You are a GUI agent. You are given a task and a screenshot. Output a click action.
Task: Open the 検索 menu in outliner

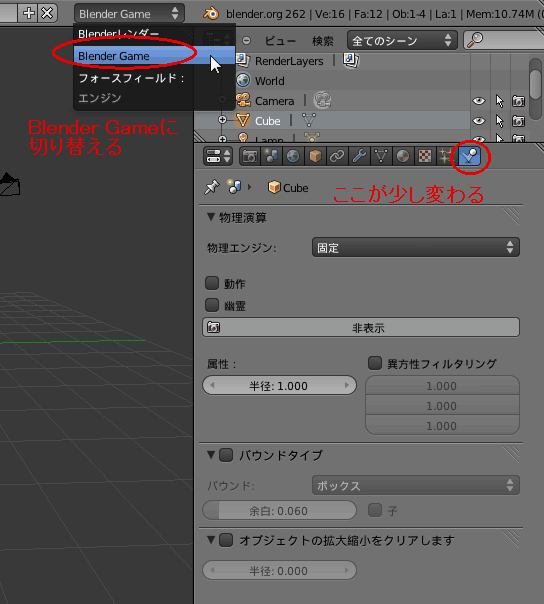[x=323, y=41]
